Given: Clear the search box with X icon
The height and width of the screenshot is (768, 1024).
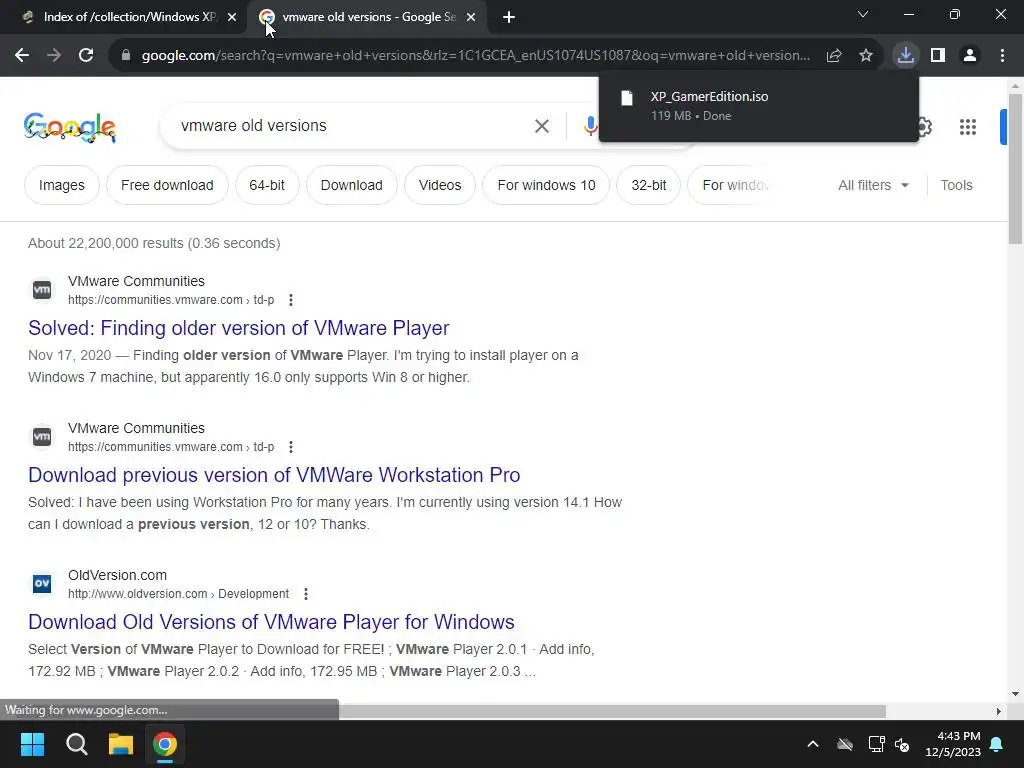Looking at the screenshot, I should (x=541, y=126).
